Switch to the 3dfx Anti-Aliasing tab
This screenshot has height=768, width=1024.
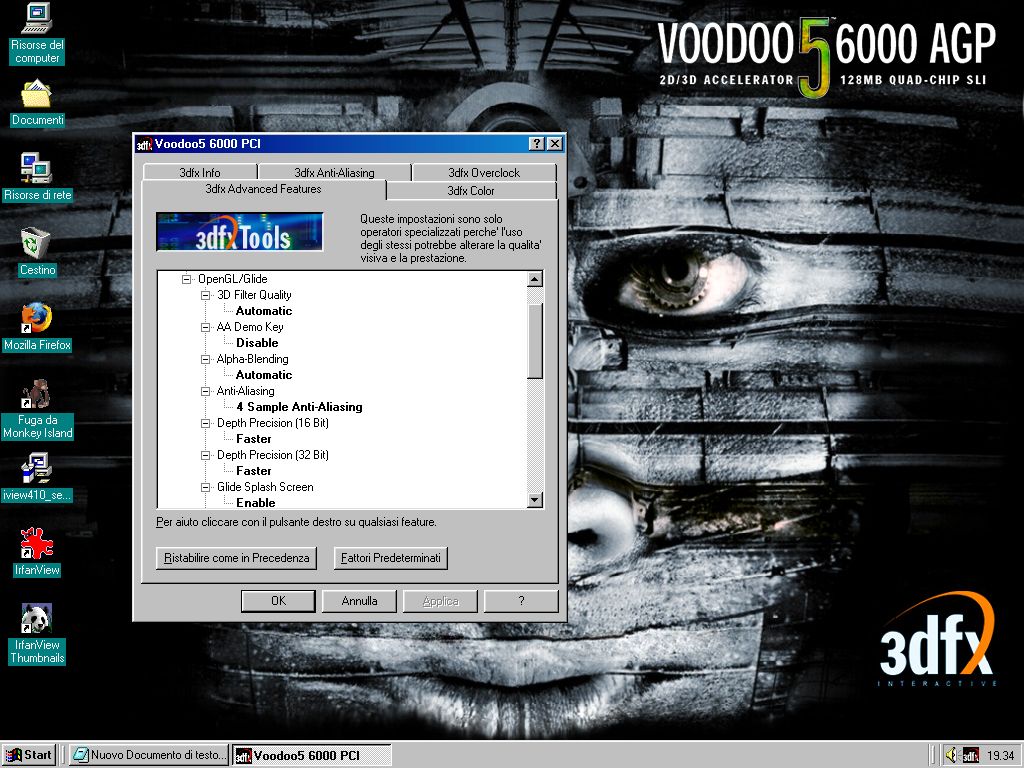click(x=334, y=172)
